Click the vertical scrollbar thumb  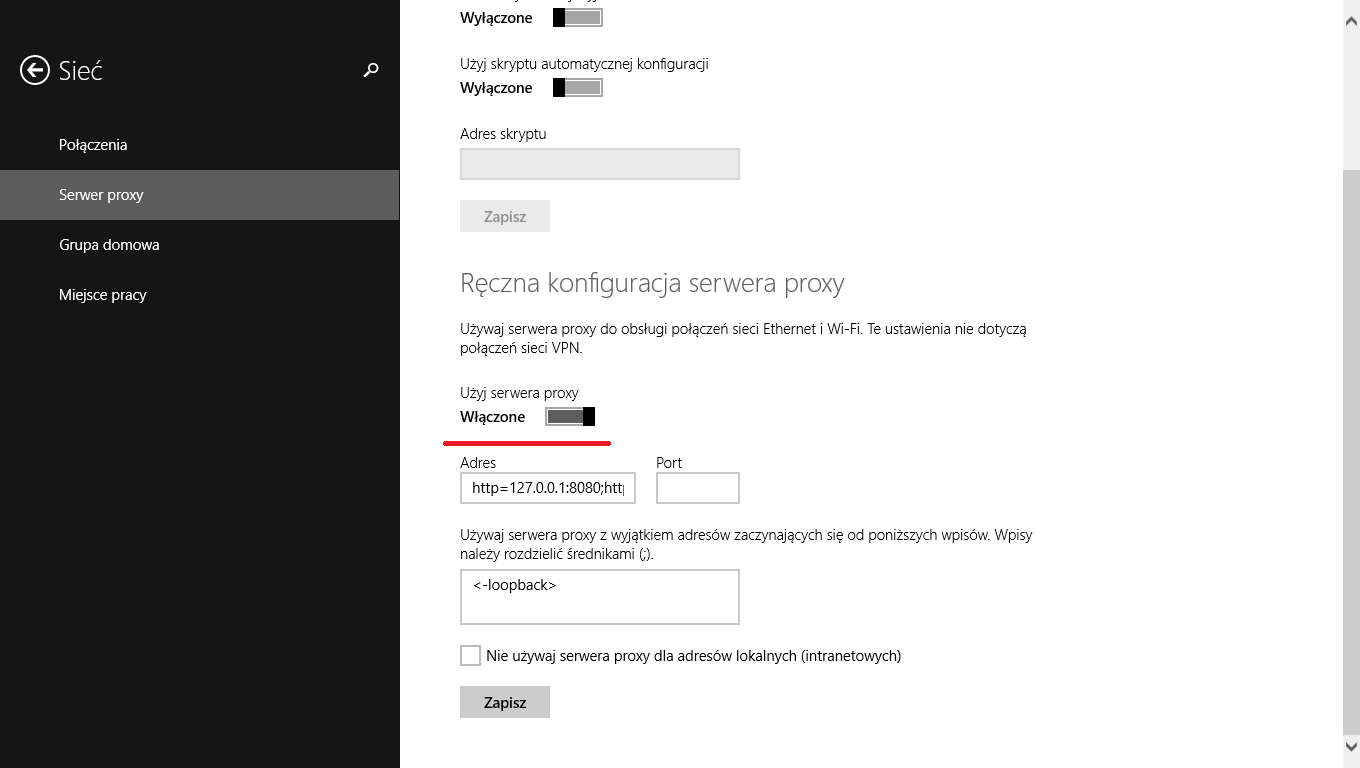1351,450
